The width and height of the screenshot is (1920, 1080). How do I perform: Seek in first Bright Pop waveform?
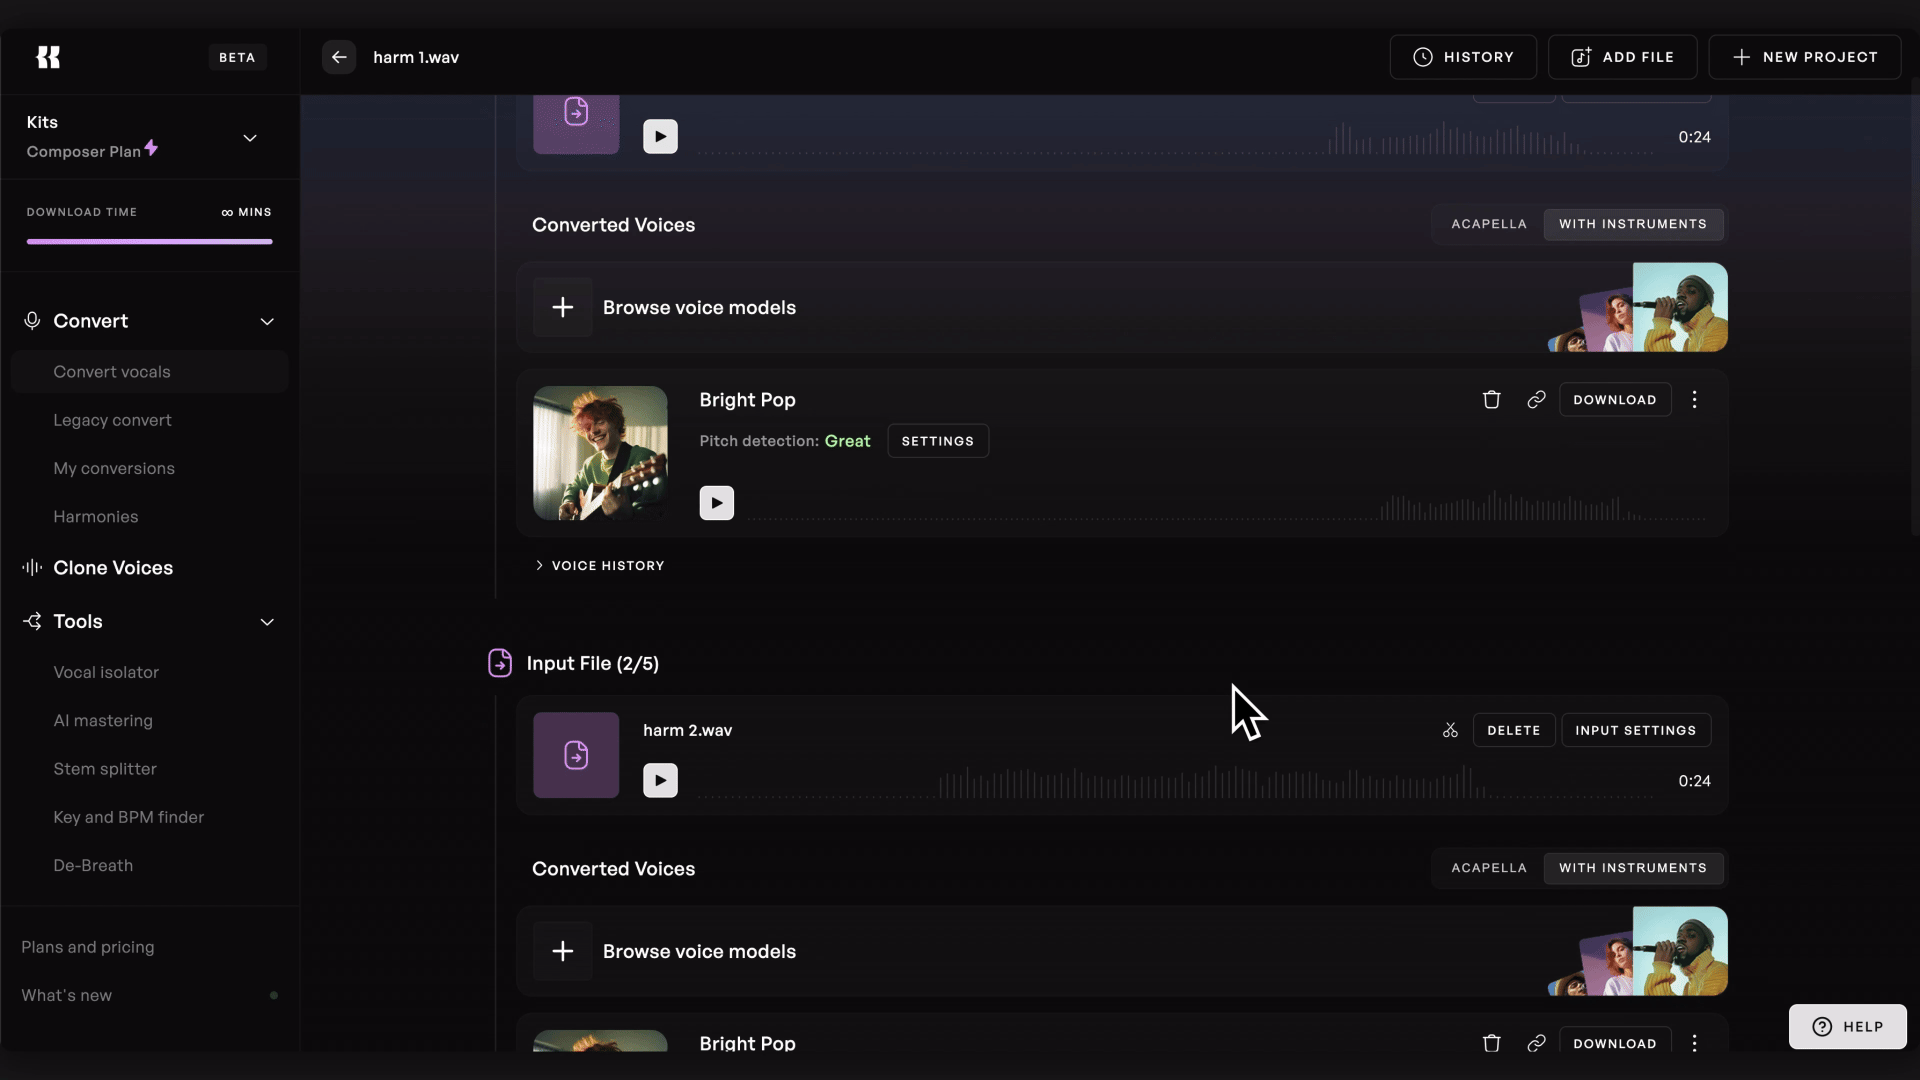(x=1226, y=506)
